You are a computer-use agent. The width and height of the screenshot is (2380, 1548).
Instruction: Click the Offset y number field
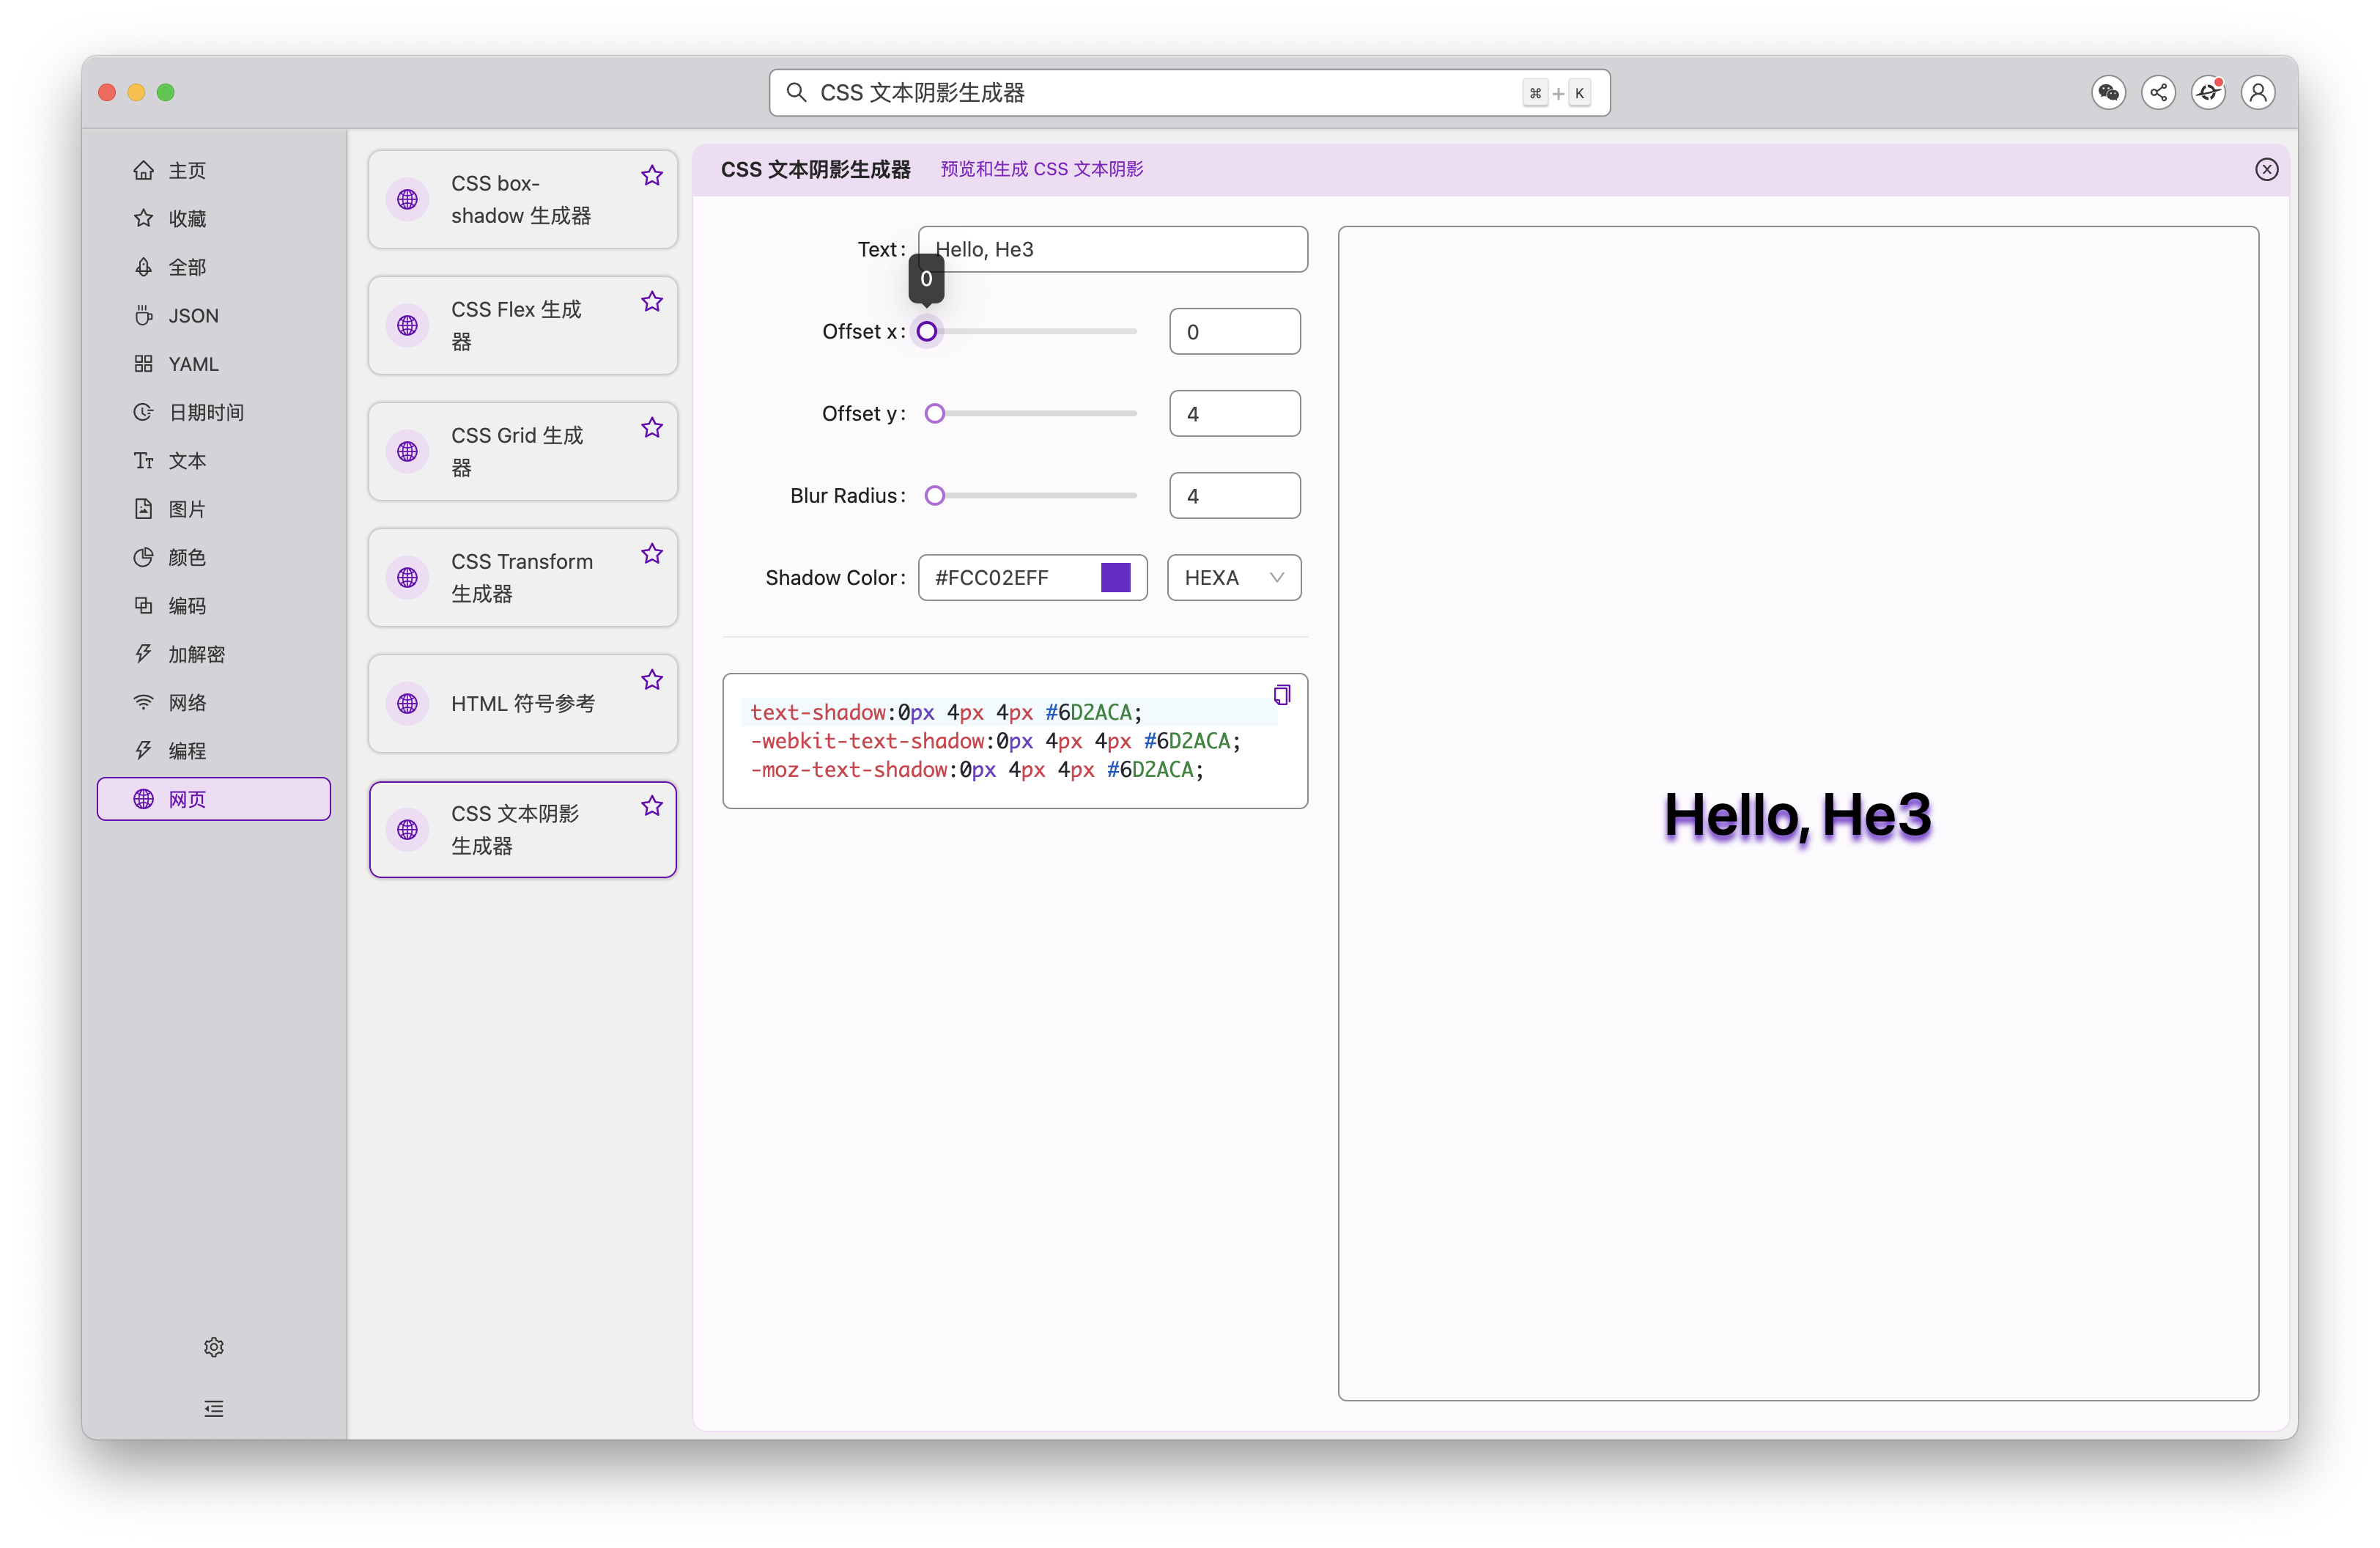(x=1234, y=414)
